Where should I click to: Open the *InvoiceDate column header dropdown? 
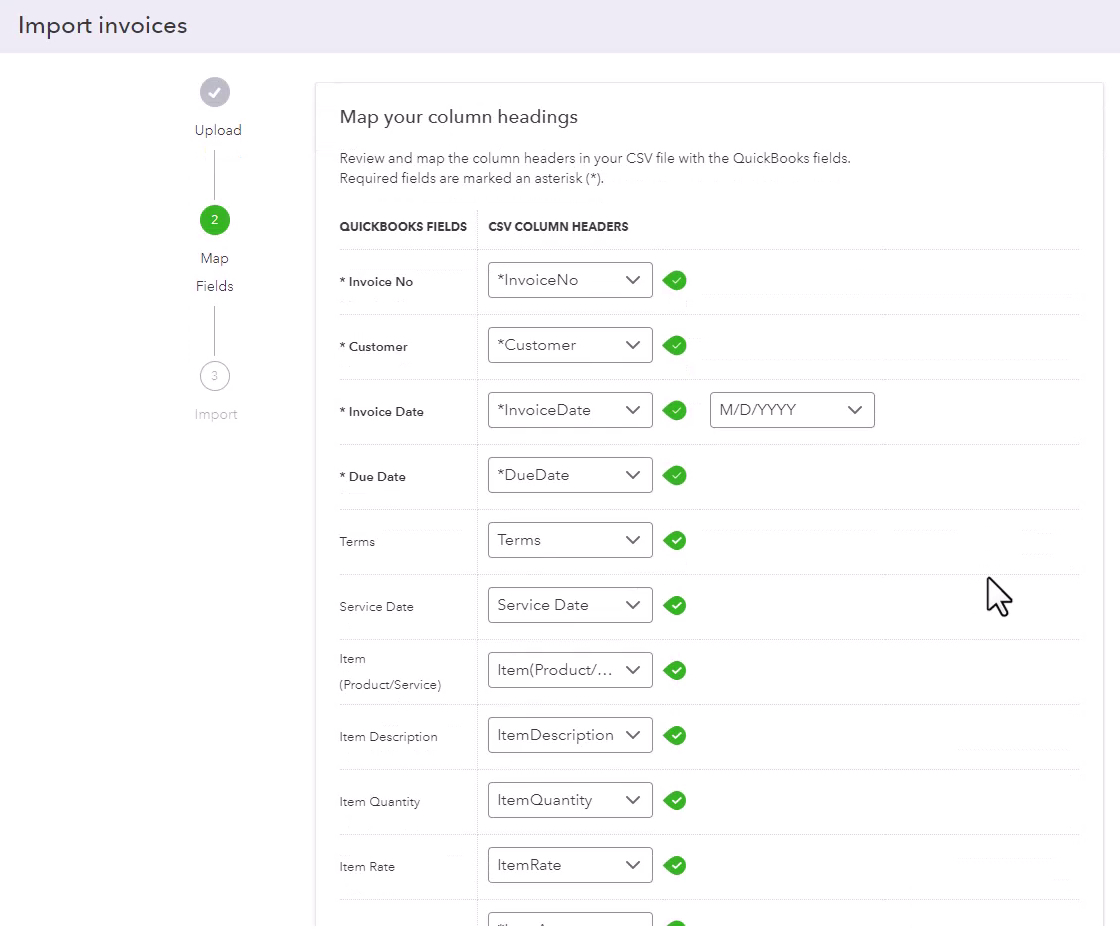coord(570,410)
